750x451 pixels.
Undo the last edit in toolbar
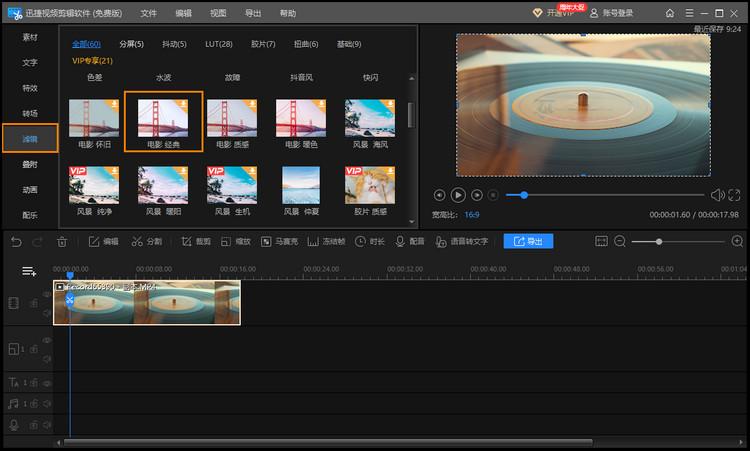16,242
